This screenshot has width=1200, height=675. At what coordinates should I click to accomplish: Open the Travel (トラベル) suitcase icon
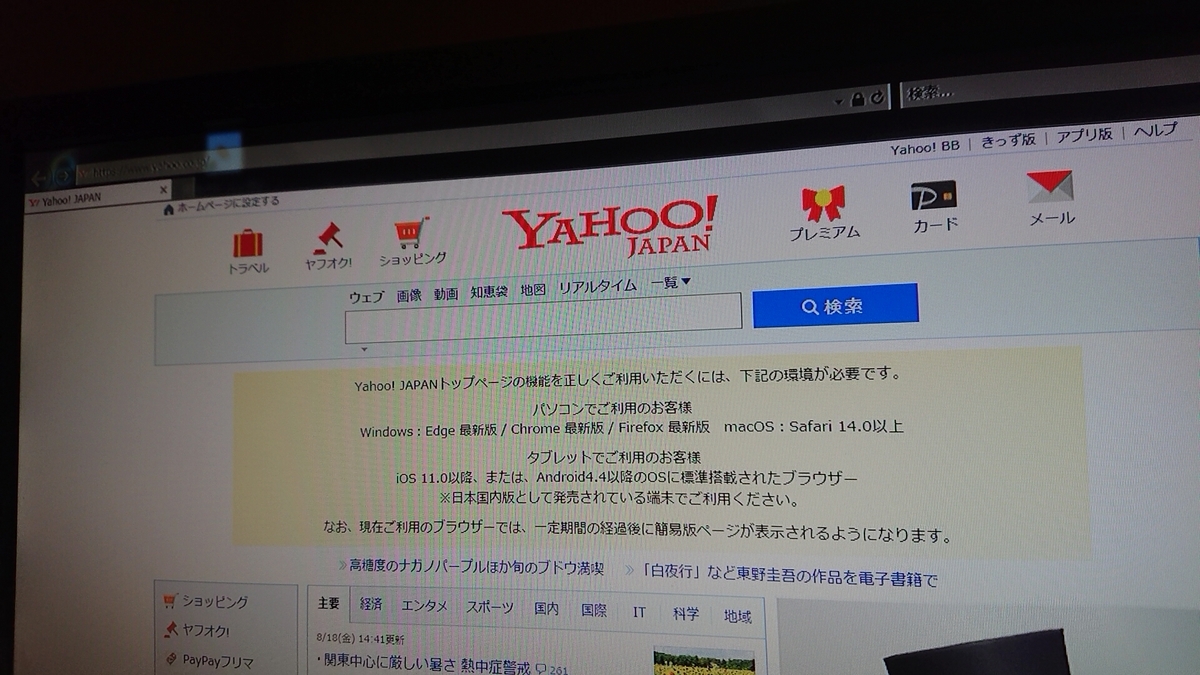tap(247, 243)
